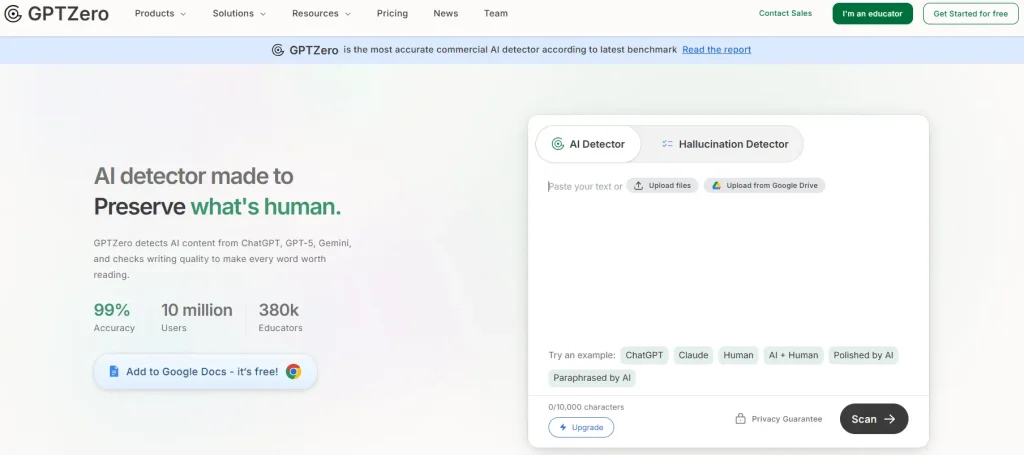Open the Read the report link
This screenshot has height=455, width=1024.
(716, 50)
